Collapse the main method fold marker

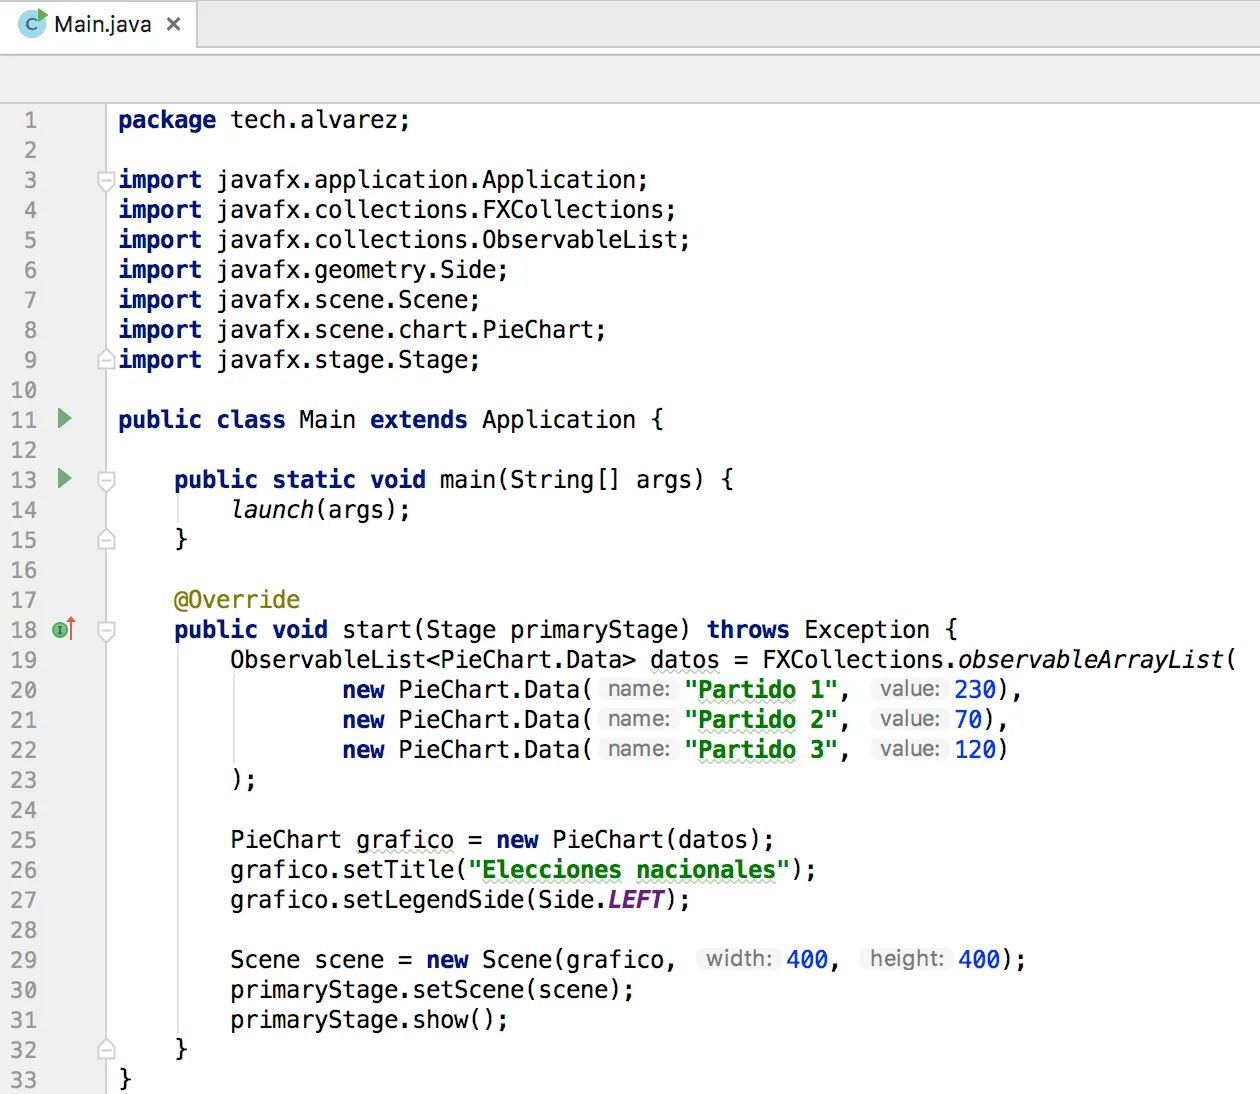click(x=106, y=480)
